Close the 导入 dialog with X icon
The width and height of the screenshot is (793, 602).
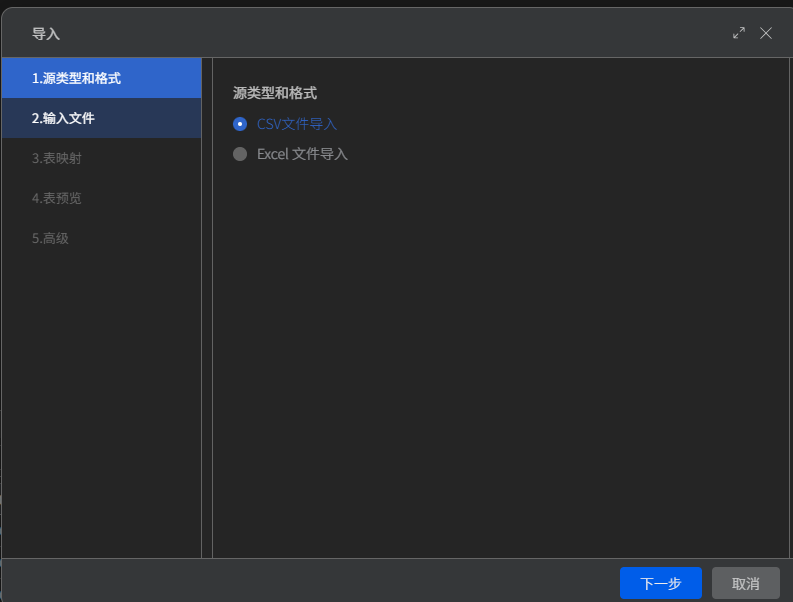(766, 33)
